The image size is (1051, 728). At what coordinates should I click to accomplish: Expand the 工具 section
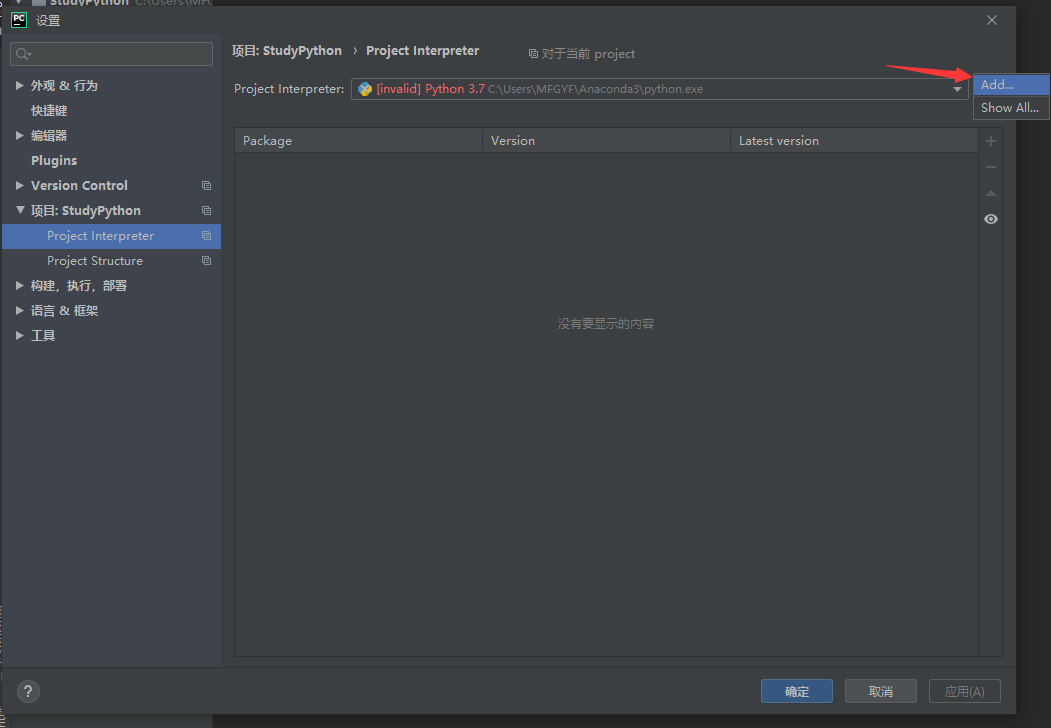pyautogui.click(x=19, y=335)
